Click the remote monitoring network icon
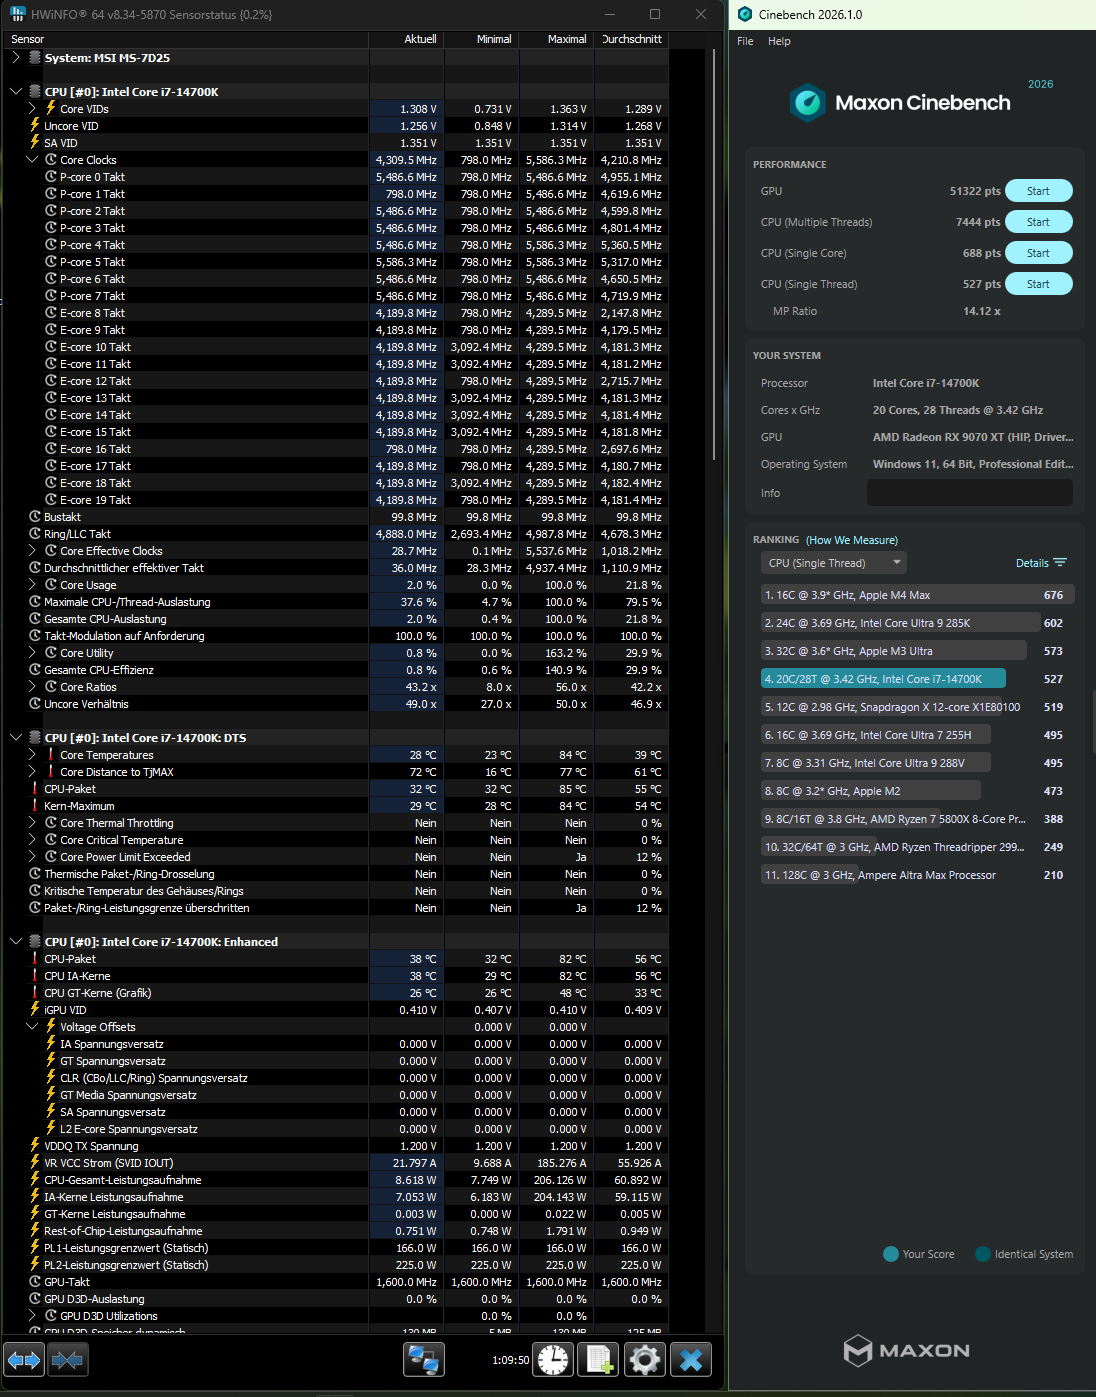This screenshot has width=1096, height=1397. pyautogui.click(x=424, y=1360)
